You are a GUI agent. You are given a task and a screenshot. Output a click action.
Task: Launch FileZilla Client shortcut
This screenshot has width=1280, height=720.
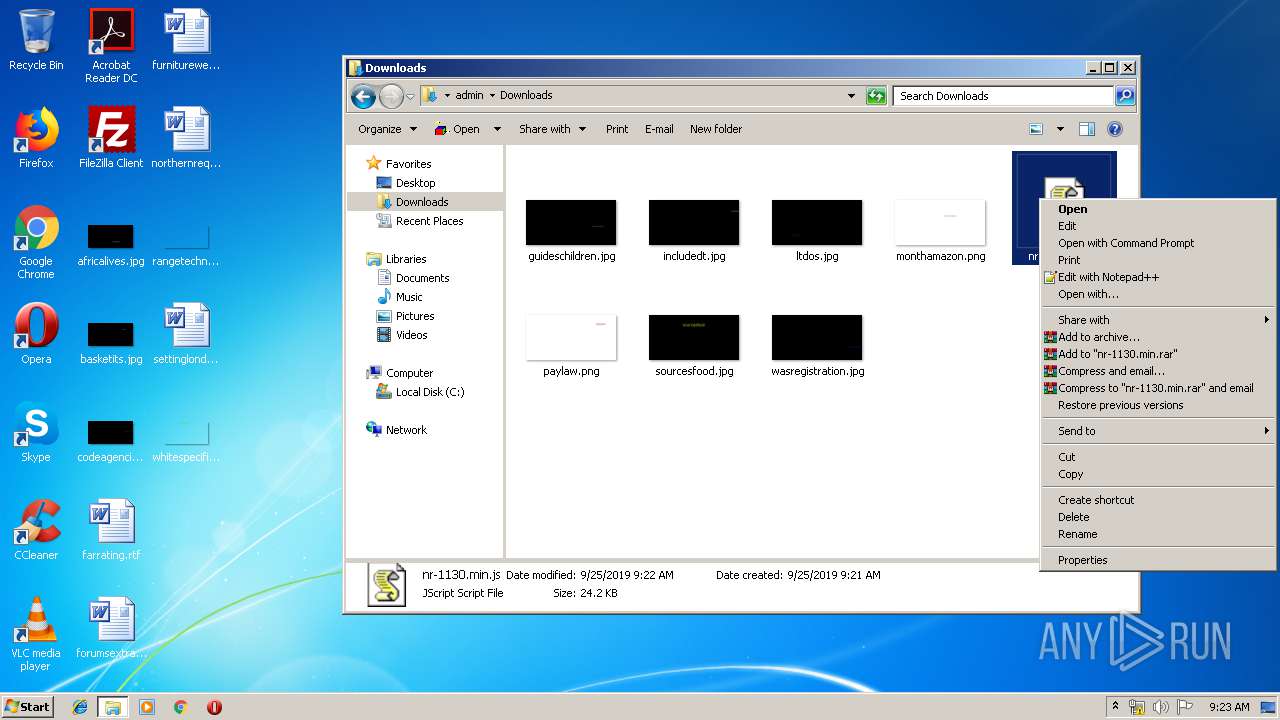click(111, 138)
